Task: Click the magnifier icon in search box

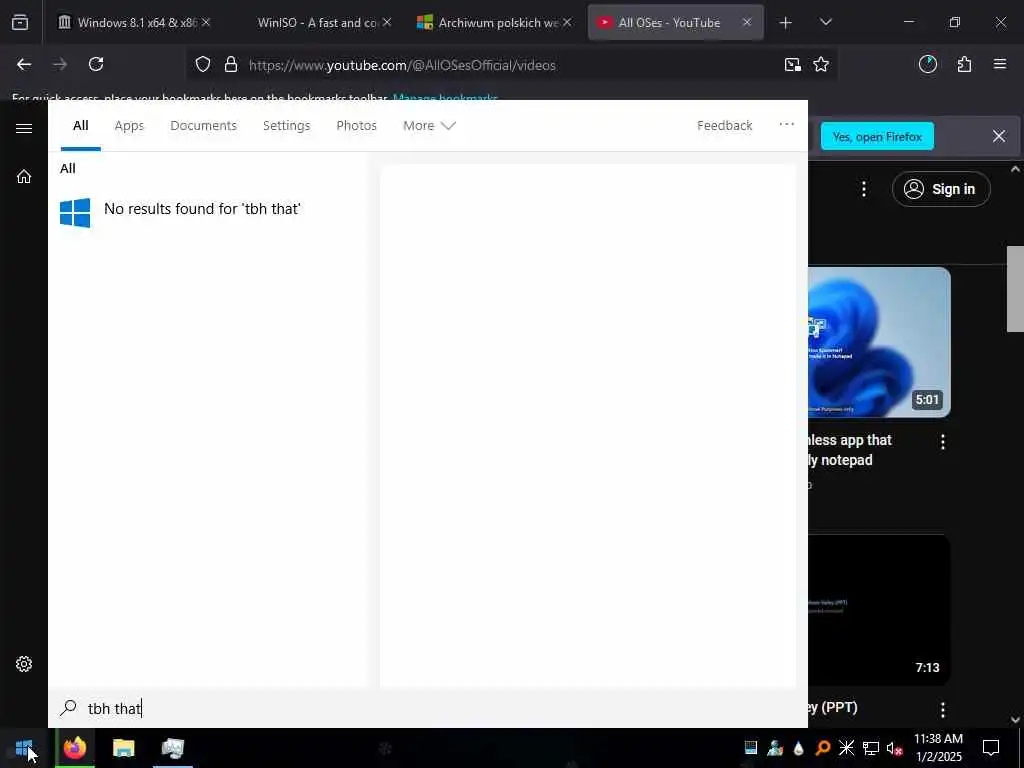Action: tap(68, 708)
